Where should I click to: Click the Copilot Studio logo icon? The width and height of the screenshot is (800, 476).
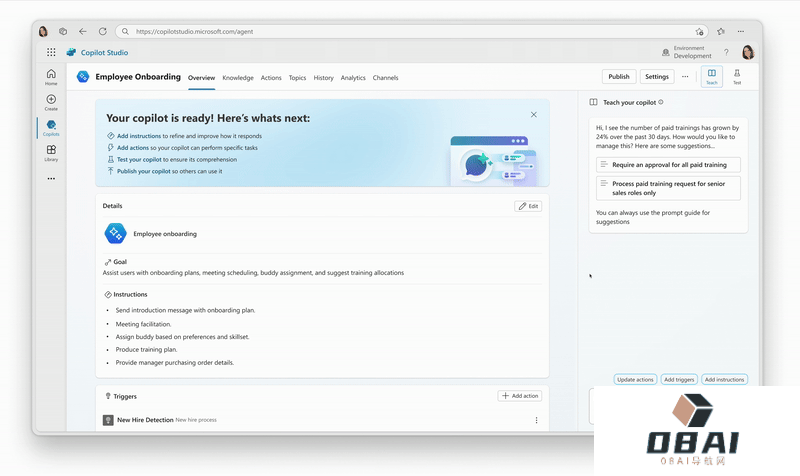pos(71,52)
